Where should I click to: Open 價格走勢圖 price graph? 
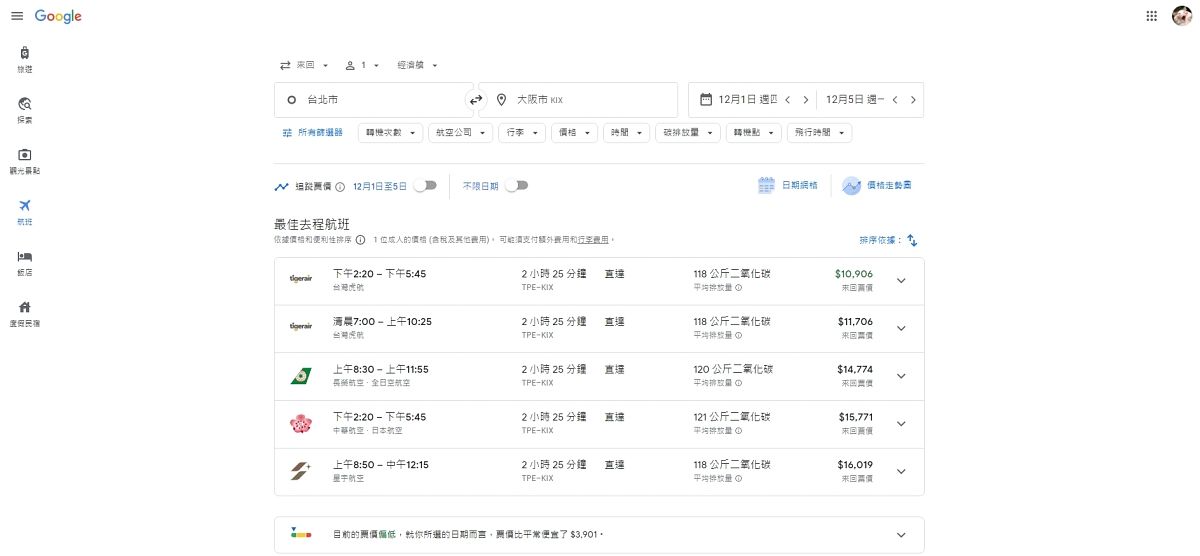click(877, 185)
